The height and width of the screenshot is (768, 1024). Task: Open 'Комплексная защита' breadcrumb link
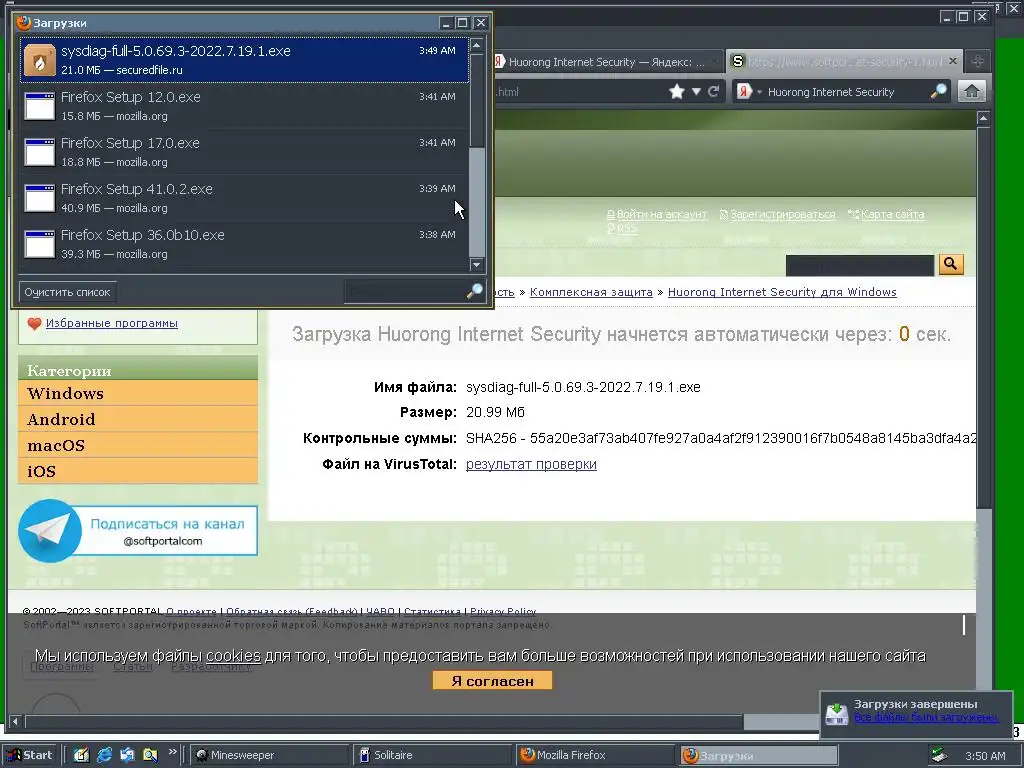click(x=591, y=292)
